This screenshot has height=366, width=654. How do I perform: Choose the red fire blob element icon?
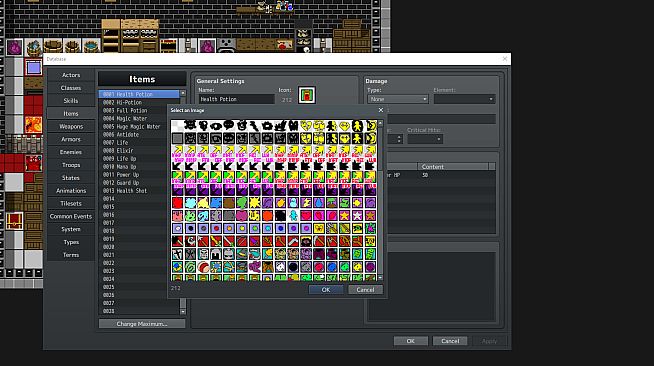[x=177, y=203]
